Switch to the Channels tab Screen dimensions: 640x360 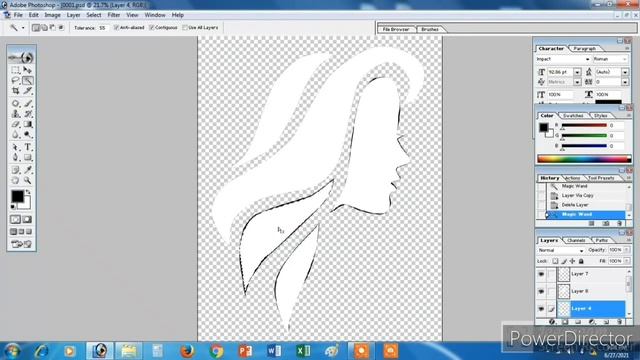coord(576,240)
